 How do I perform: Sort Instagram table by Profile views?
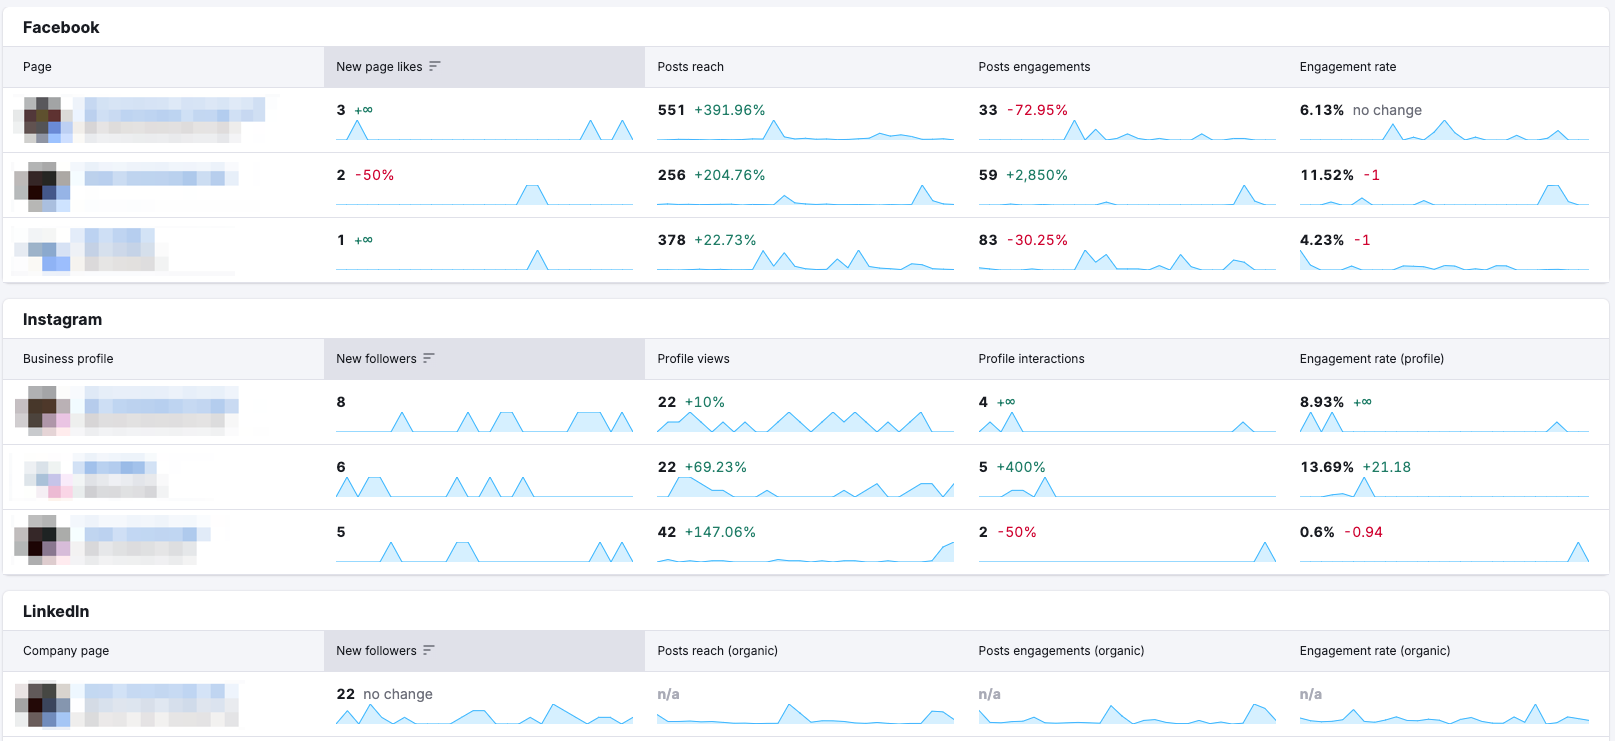coord(693,359)
